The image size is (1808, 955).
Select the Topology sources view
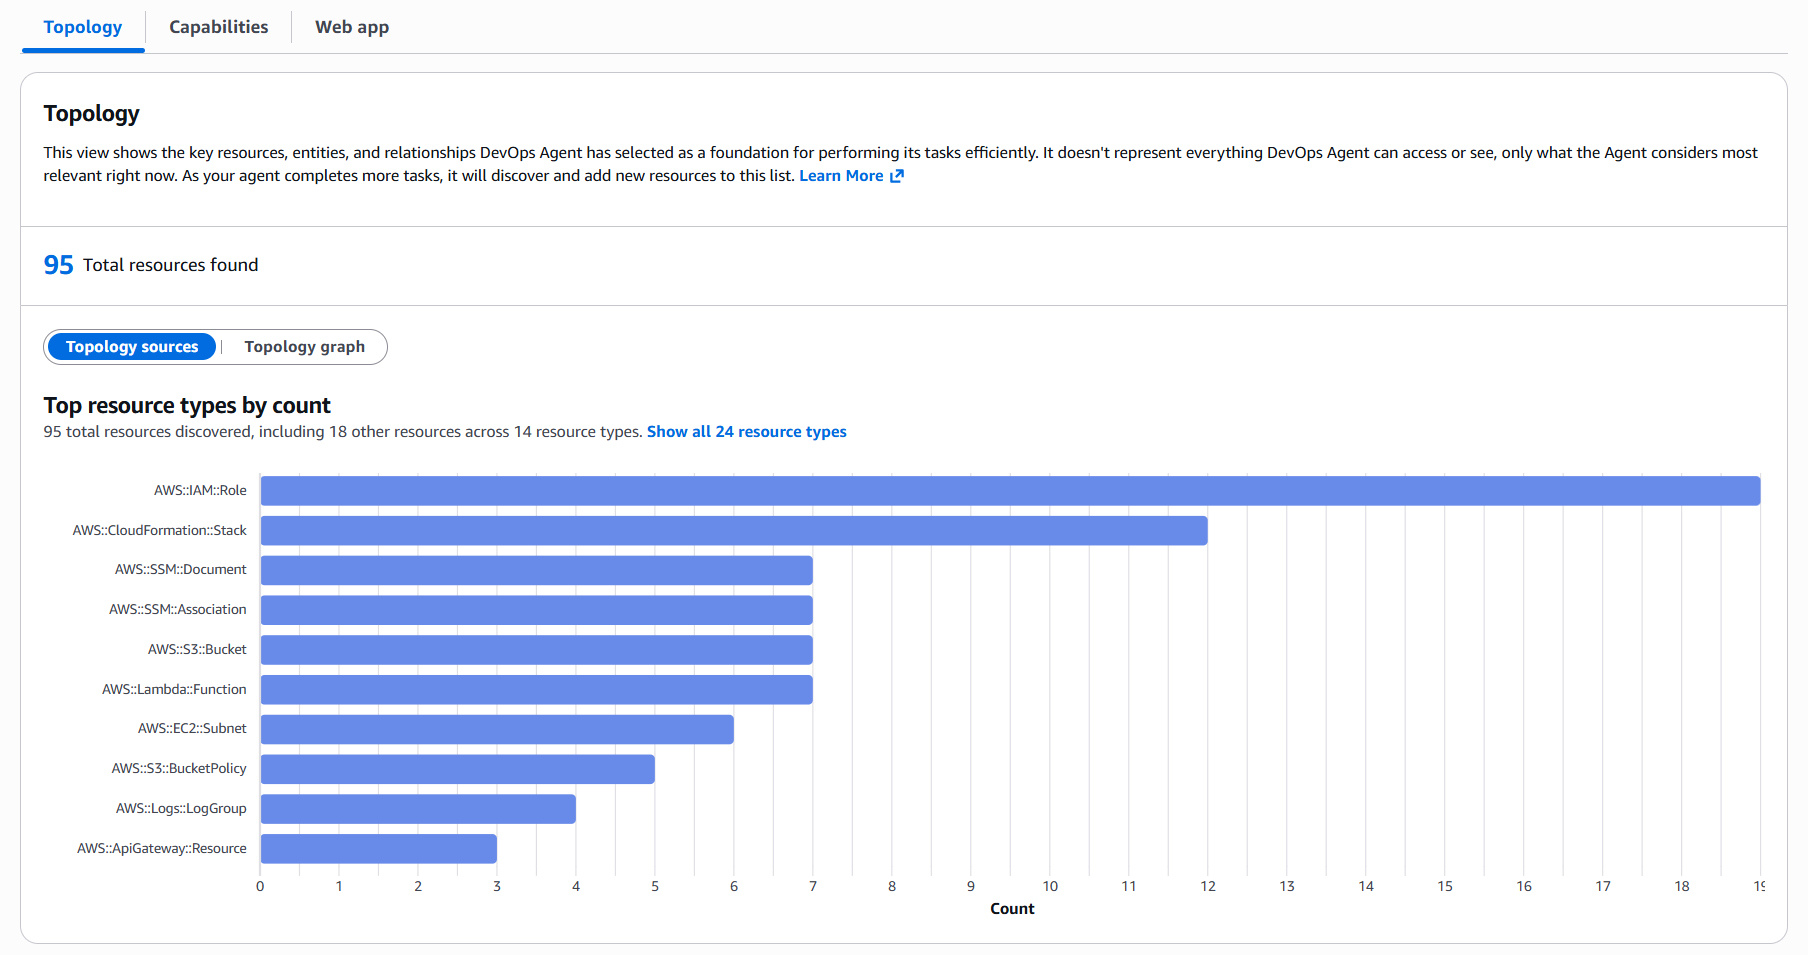coord(132,347)
